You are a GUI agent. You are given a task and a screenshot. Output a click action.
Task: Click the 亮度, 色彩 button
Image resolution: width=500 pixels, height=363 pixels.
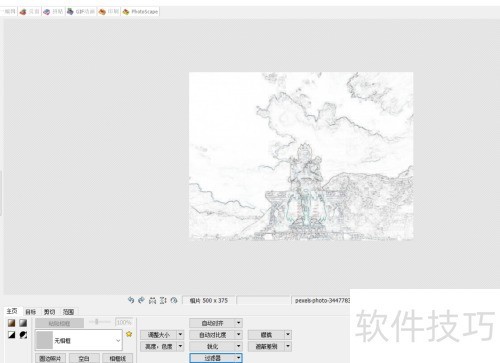[x=158, y=346]
